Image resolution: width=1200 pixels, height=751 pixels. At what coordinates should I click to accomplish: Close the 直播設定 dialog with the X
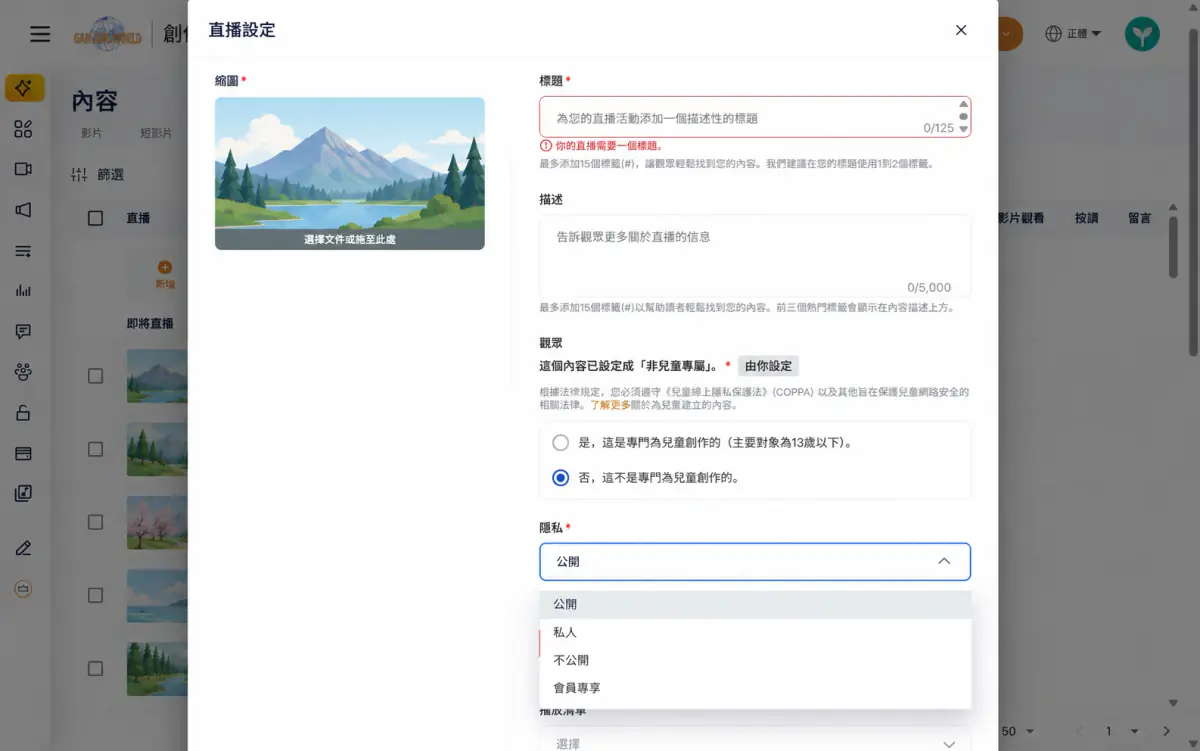tap(961, 30)
